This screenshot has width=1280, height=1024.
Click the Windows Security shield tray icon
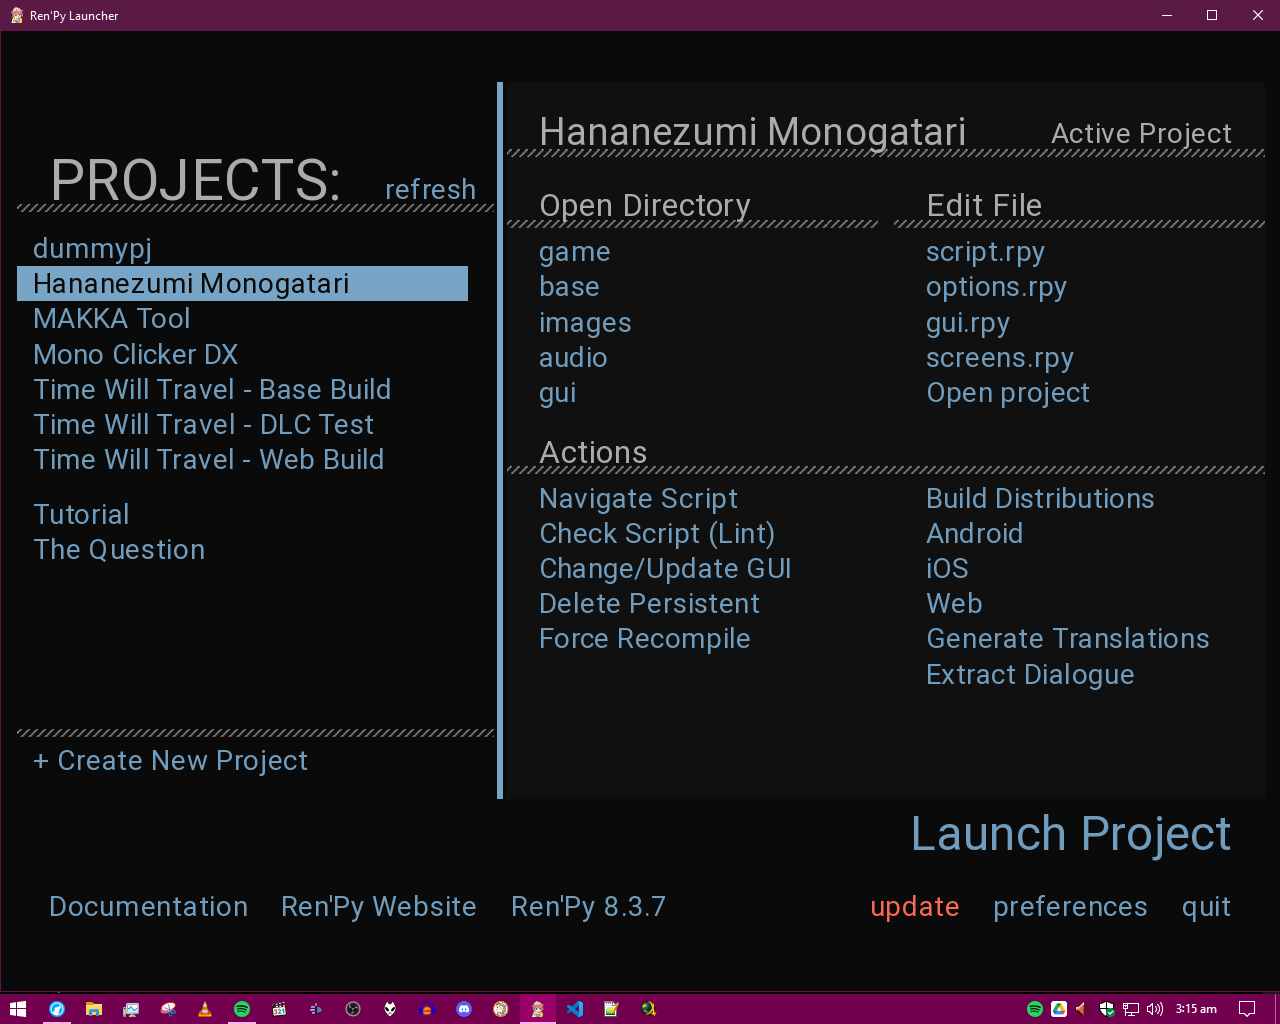1107,1009
